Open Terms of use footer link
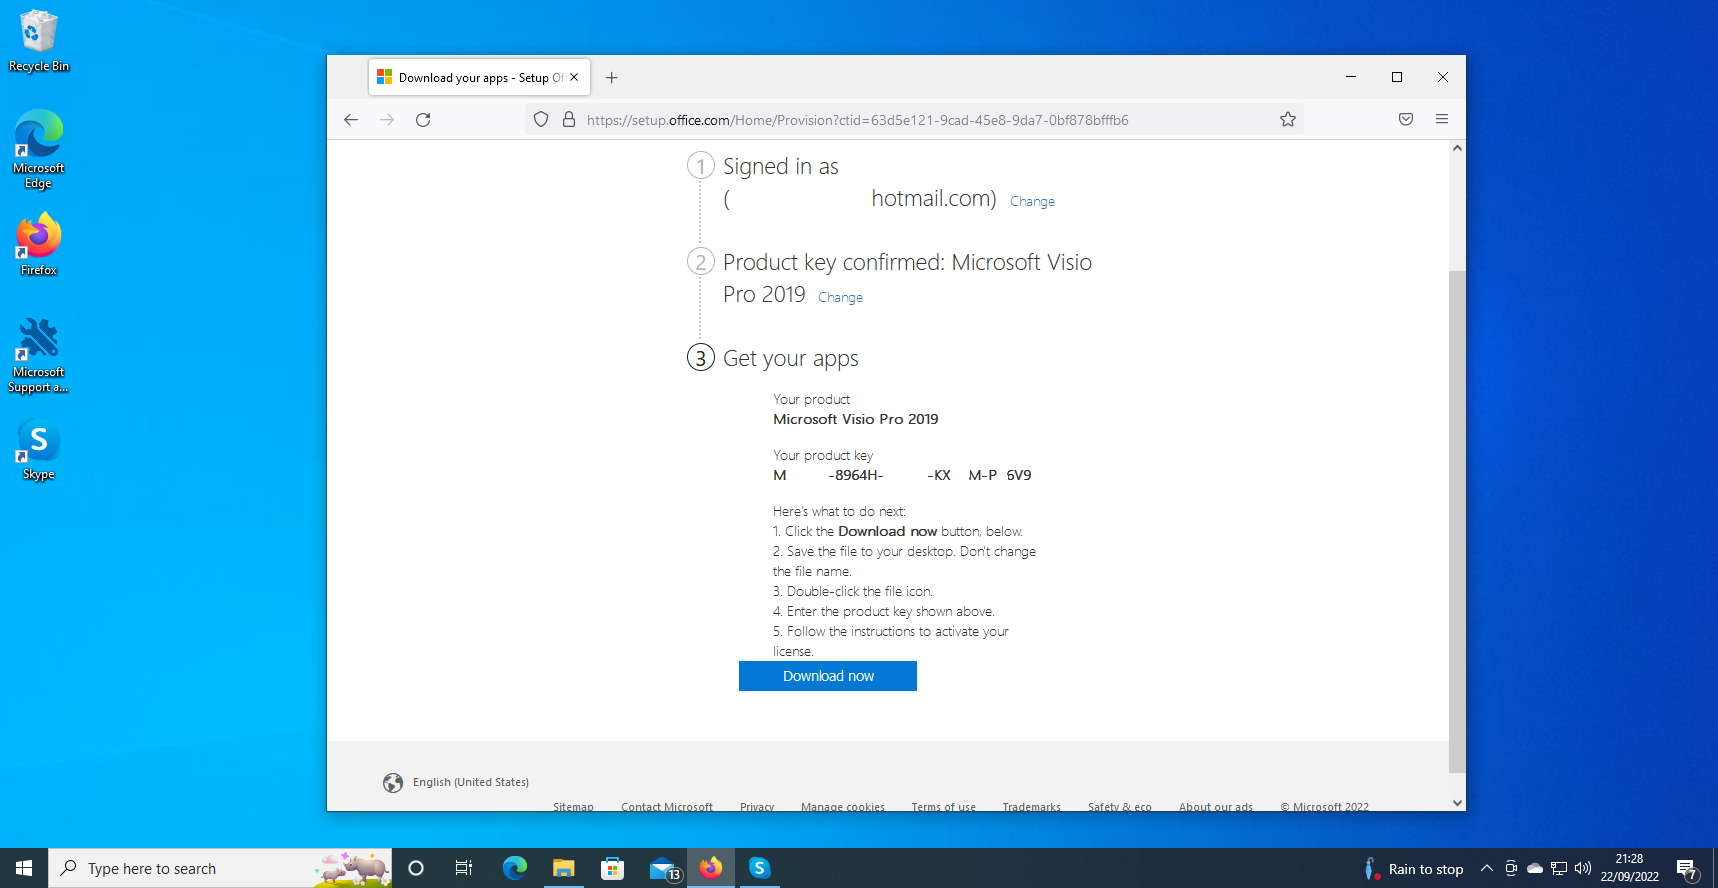This screenshot has height=888, width=1718. coord(944,806)
